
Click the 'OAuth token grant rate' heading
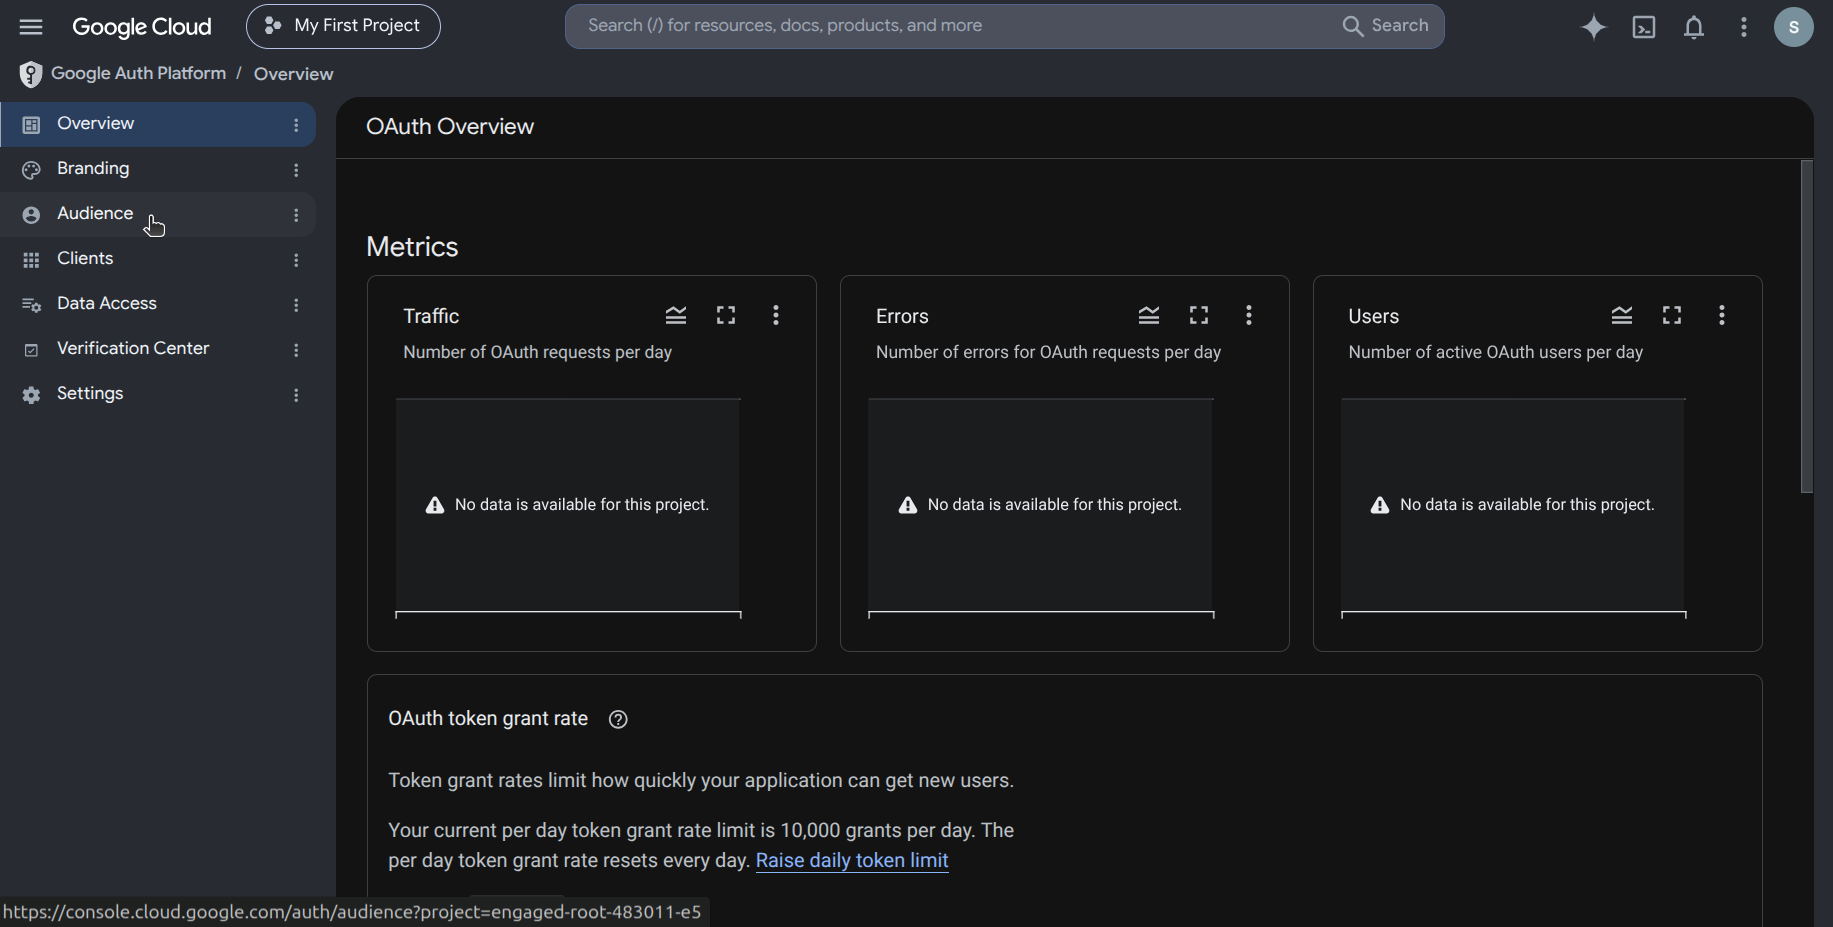(488, 719)
